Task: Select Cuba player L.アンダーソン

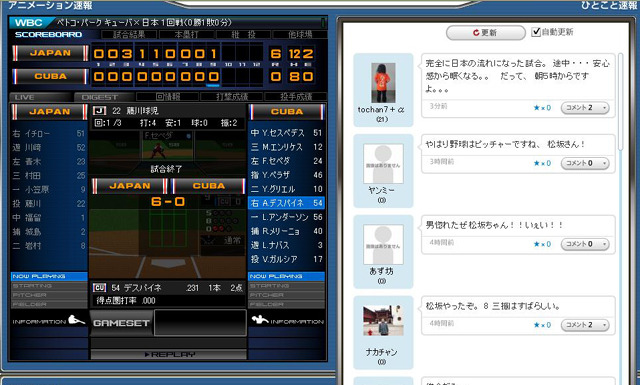Action: tap(287, 217)
